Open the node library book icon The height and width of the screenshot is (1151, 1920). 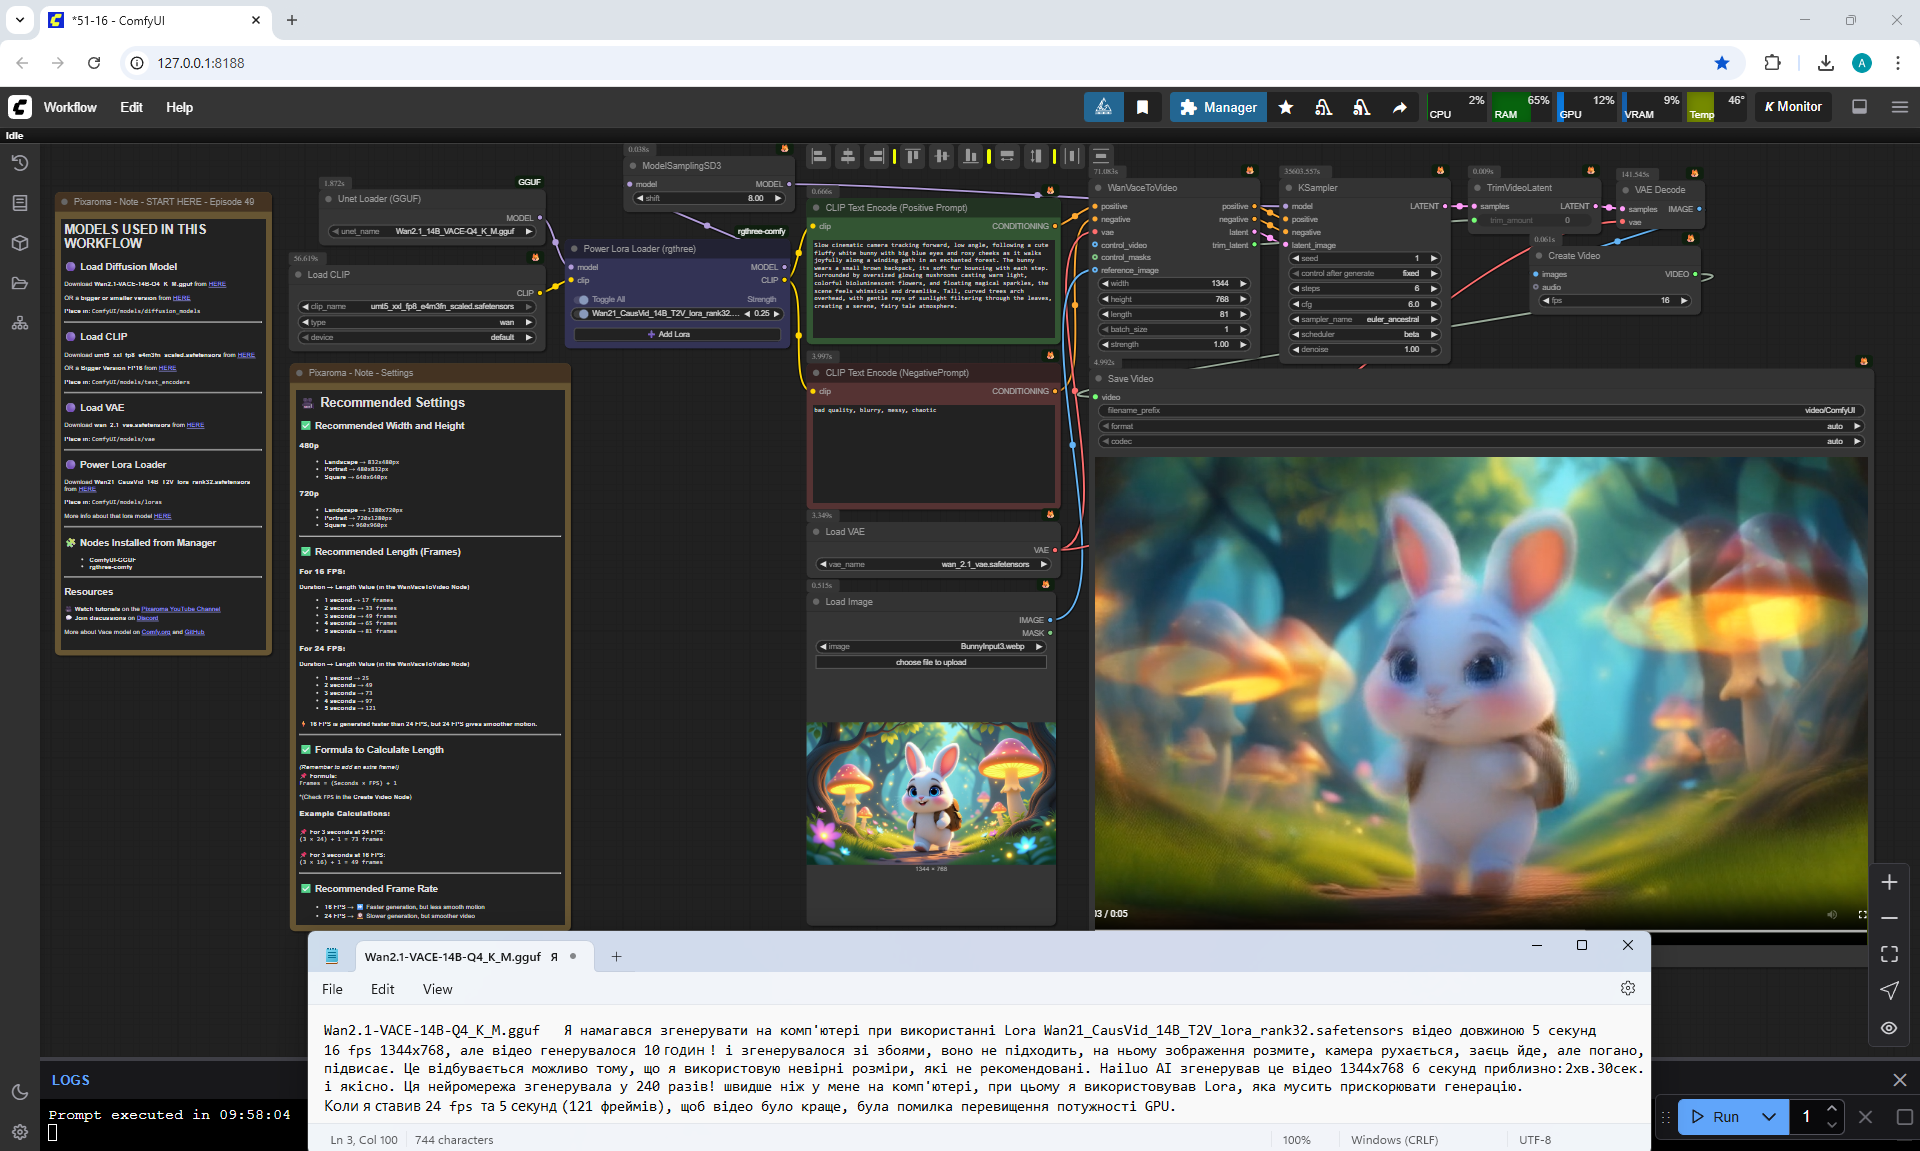tap(20, 203)
